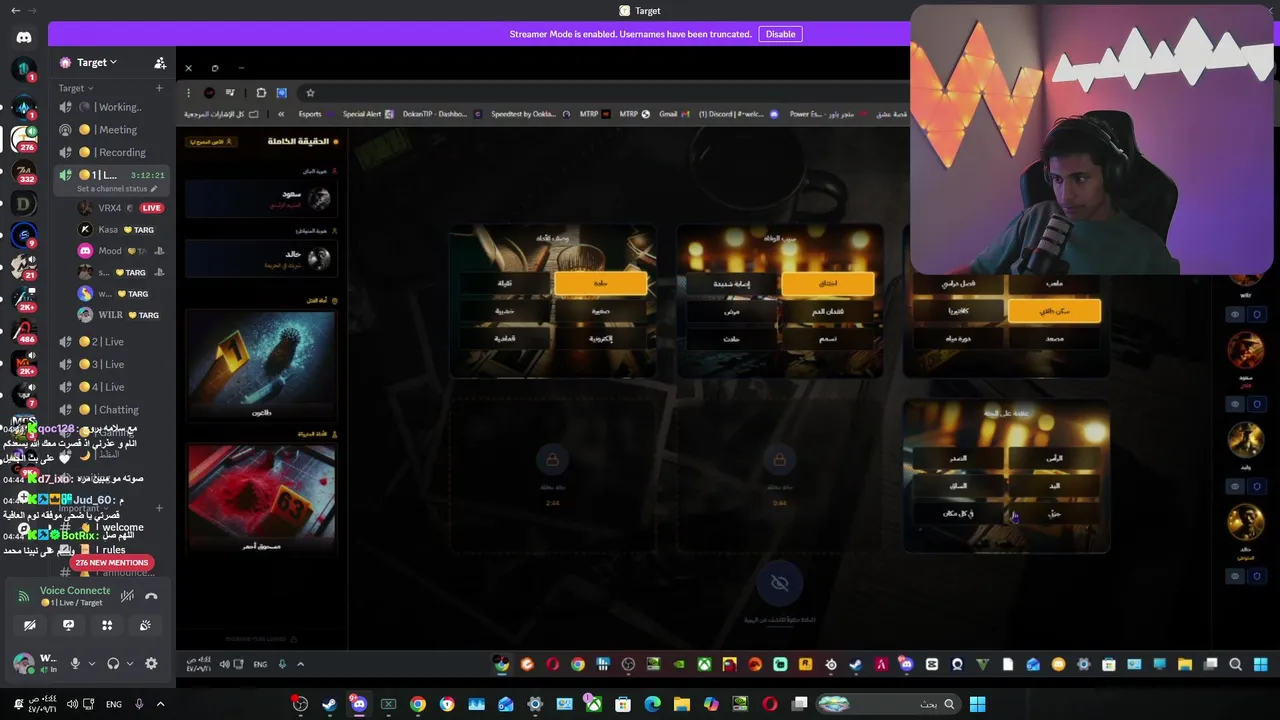The image size is (1280, 720).
Task: Open the screen share icon in voice panel
Action: [68, 625]
